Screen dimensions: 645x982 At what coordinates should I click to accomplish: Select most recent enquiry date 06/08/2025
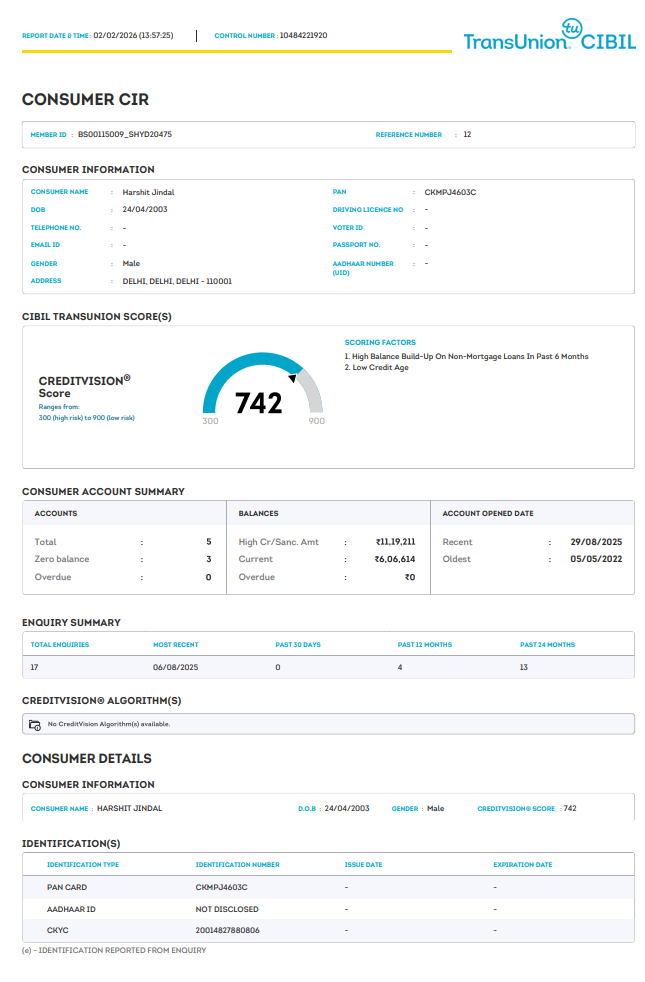click(x=175, y=668)
